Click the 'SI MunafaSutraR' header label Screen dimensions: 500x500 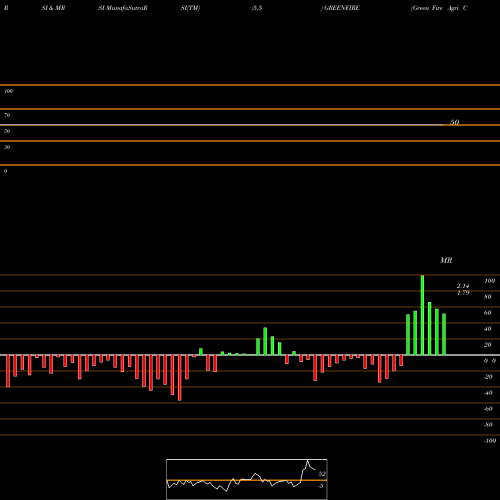[x=123, y=8]
